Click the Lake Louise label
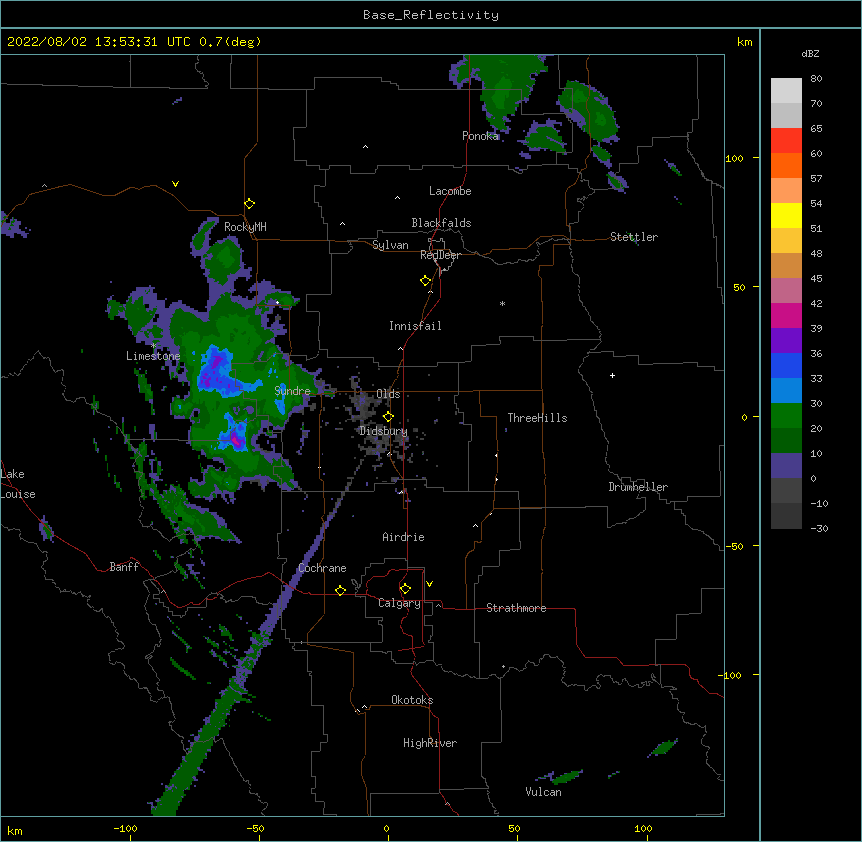 18,484
